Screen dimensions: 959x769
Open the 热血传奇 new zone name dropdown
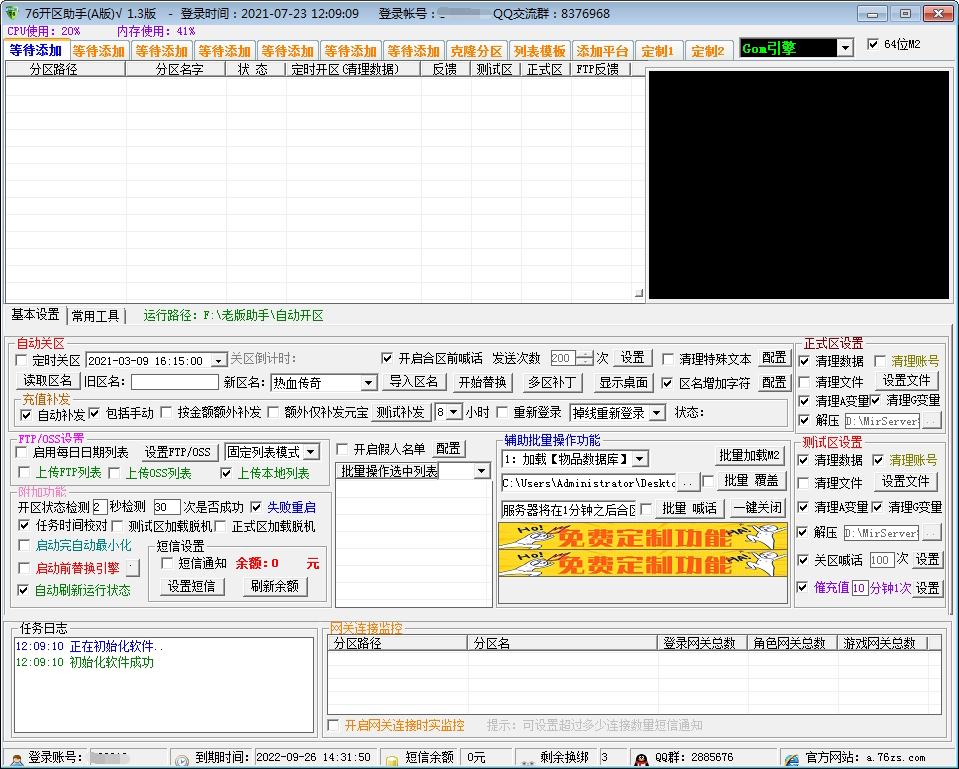pos(368,383)
